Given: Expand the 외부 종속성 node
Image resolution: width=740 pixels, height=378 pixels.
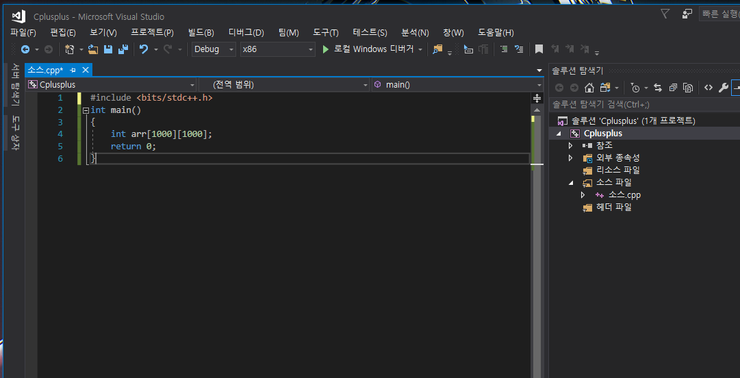Looking at the screenshot, I should tap(571, 158).
